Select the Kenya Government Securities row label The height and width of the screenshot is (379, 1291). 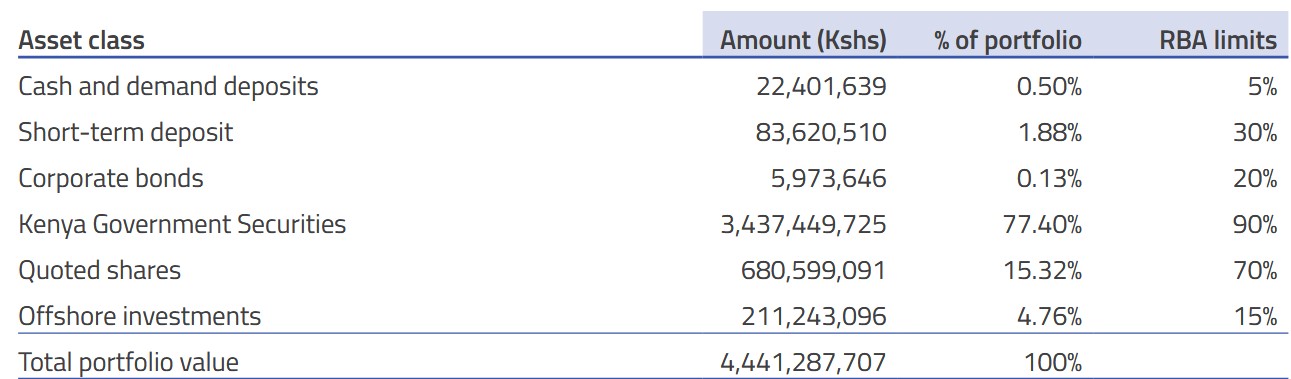(182, 225)
